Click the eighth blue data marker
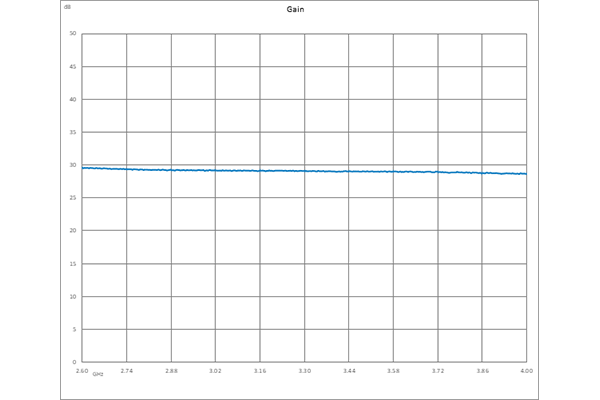The width and height of the screenshot is (600, 400). (416, 177)
